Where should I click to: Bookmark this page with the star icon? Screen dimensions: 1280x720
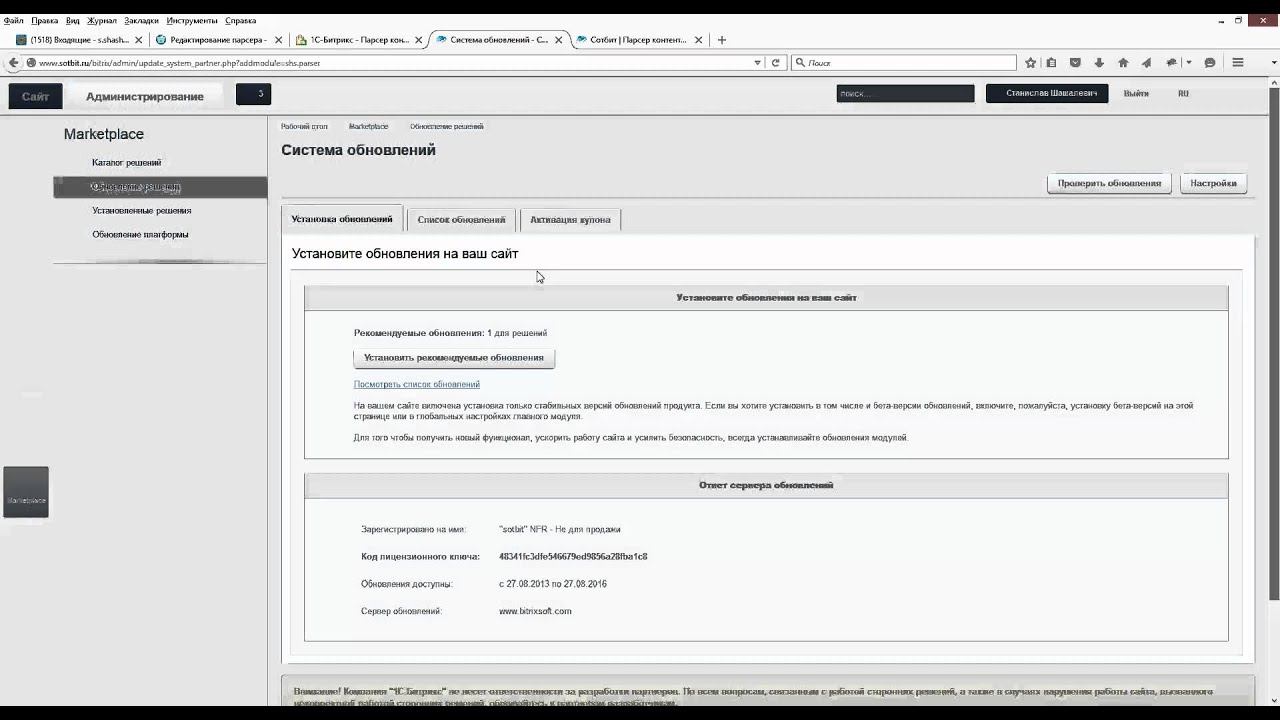click(1030, 62)
